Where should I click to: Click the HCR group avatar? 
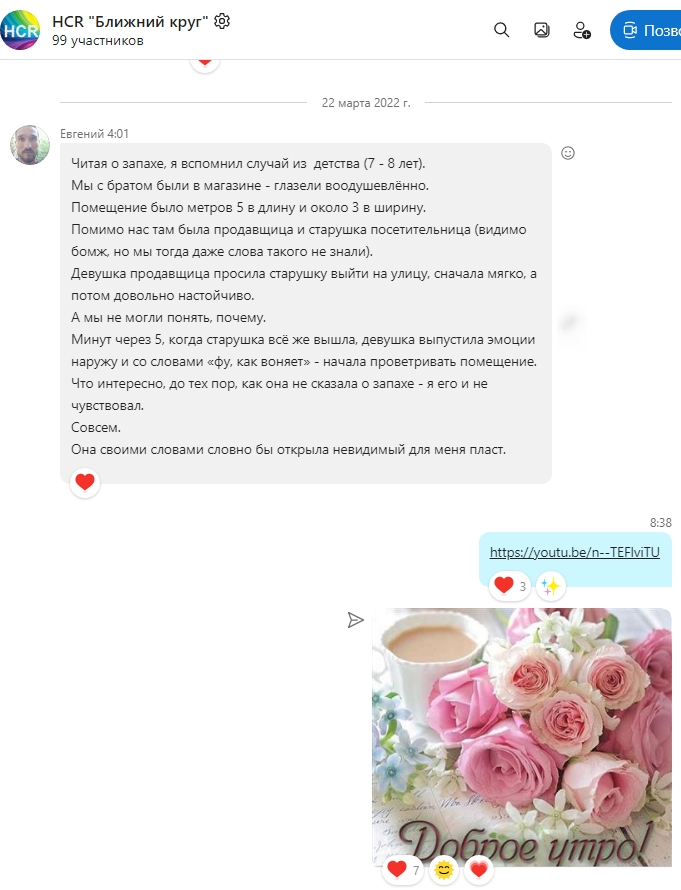20,30
